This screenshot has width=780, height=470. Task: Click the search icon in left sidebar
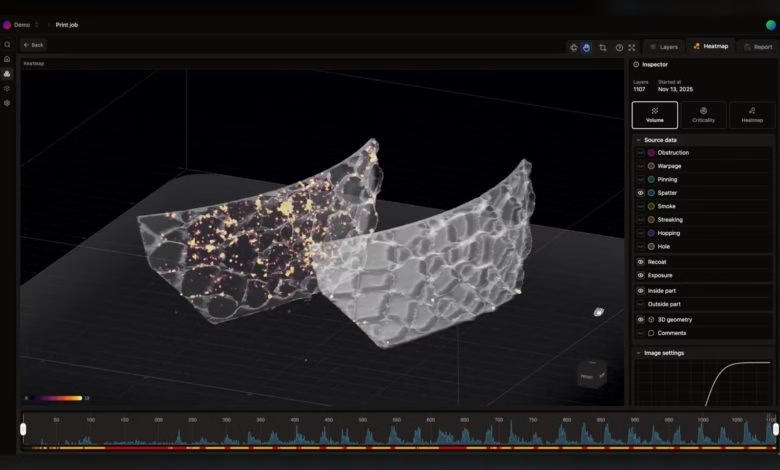click(x=7, y=45)
